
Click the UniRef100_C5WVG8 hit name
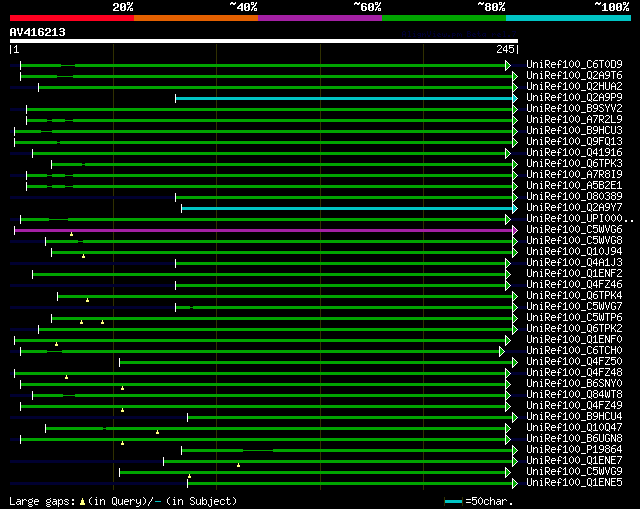(574, 241)
